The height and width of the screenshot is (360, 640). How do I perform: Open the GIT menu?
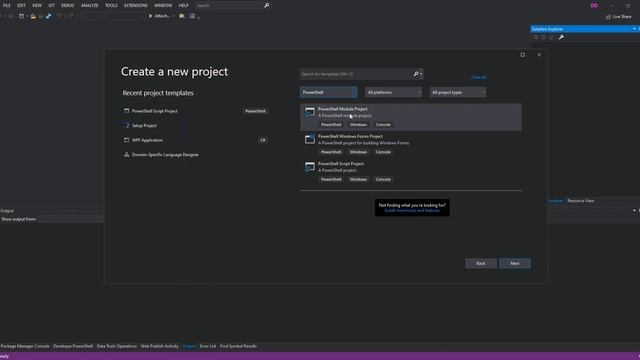pos(51,5)
